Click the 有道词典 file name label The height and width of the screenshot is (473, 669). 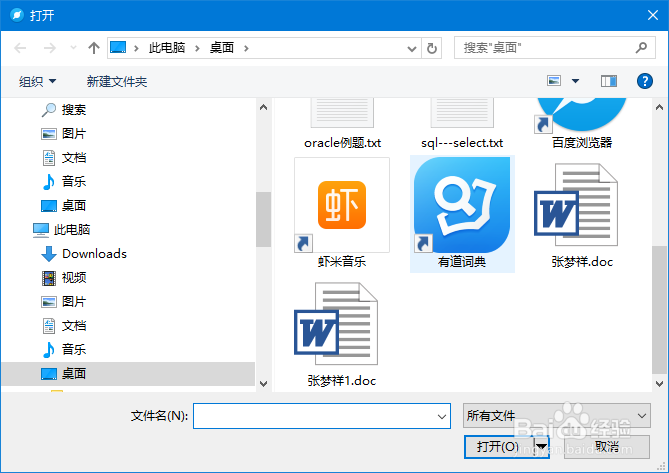(x=462, y=261)
